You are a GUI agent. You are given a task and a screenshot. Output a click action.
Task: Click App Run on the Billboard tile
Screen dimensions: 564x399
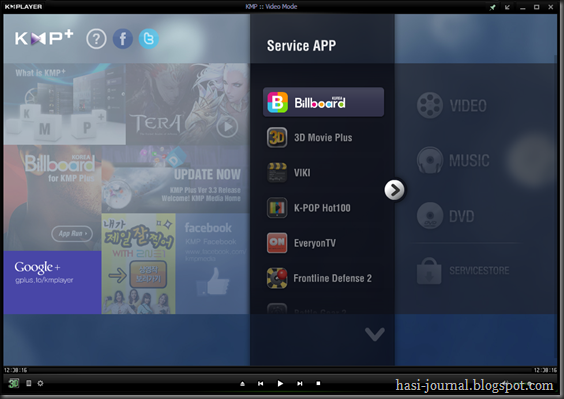pyautogui.click(x=72, y=233)
